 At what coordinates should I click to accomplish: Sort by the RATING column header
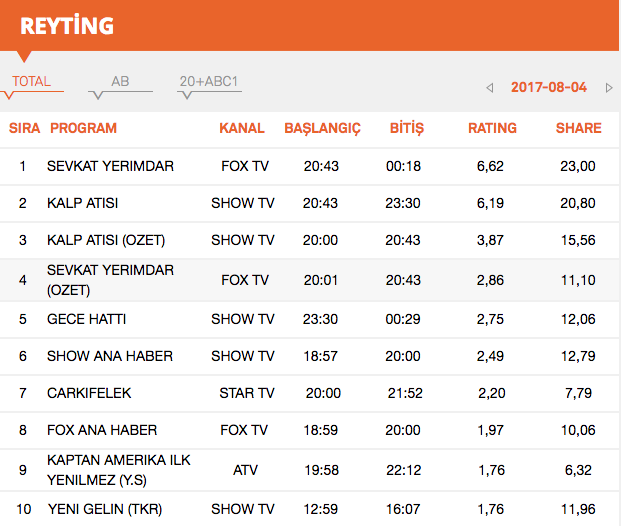pos(492,128)
